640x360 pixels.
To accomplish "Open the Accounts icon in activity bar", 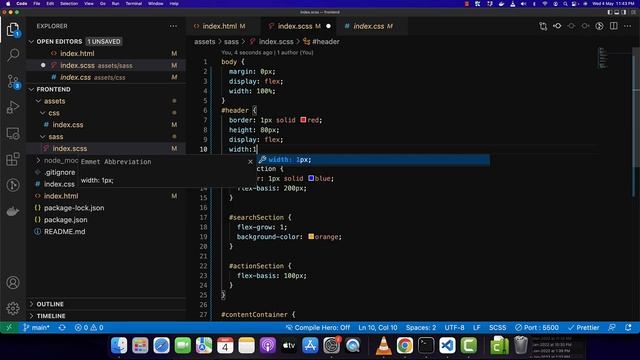I will [13, 282].
